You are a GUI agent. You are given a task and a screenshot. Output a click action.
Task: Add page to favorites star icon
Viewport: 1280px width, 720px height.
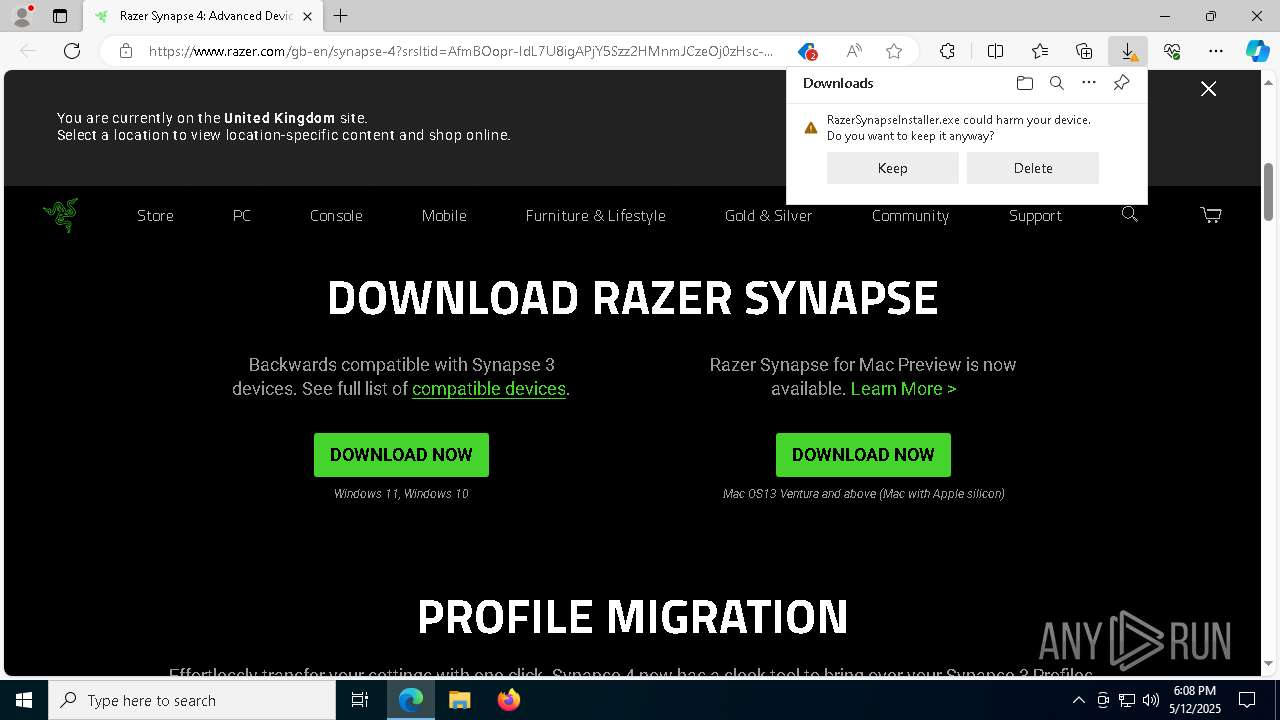coord(894,51)
